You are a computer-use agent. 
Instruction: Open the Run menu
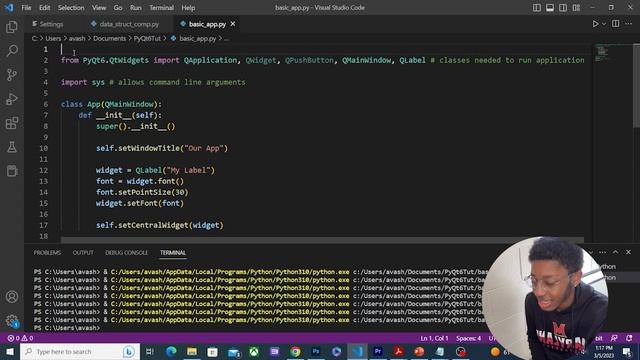point(136,8)
